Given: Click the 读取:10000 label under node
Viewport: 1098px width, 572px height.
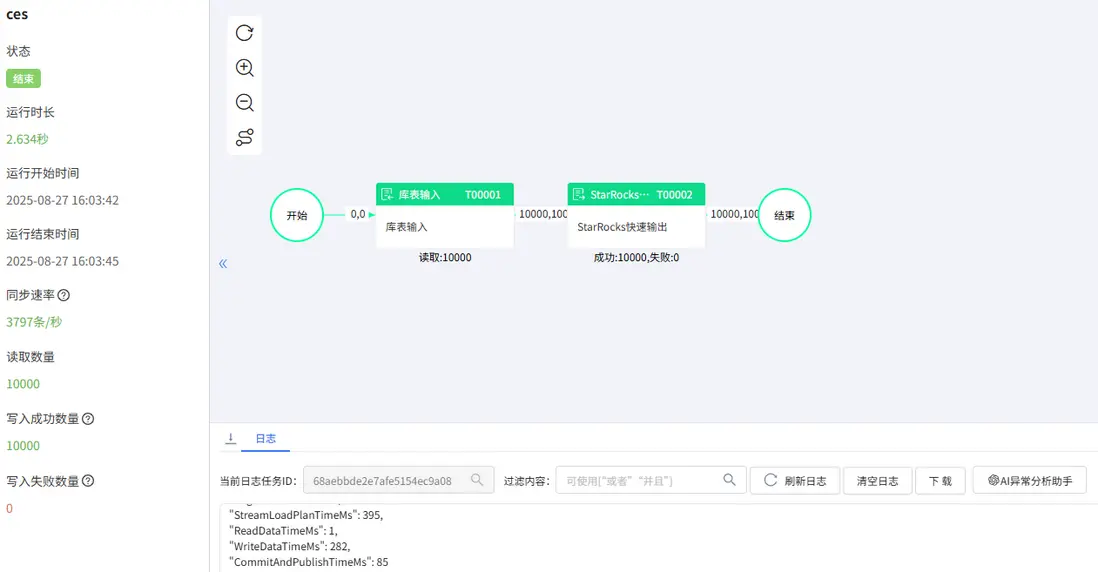Looking at the screenshot, I should pos(445,258).
